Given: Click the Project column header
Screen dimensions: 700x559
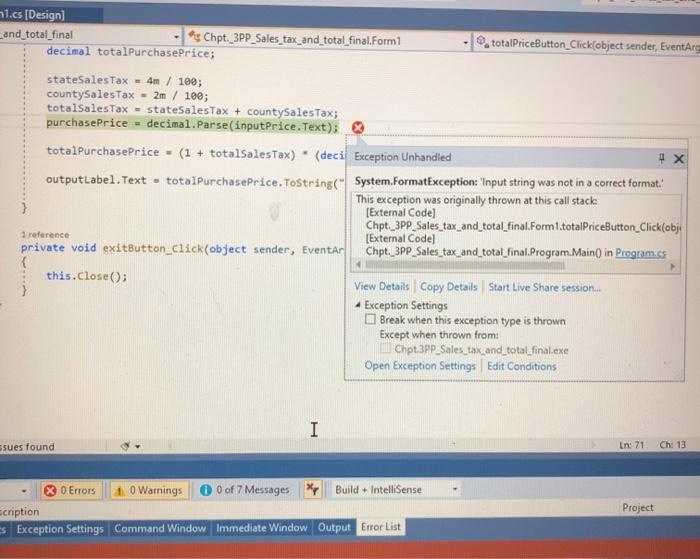Looking at the screenshot, I should click(x=638, y=507).
